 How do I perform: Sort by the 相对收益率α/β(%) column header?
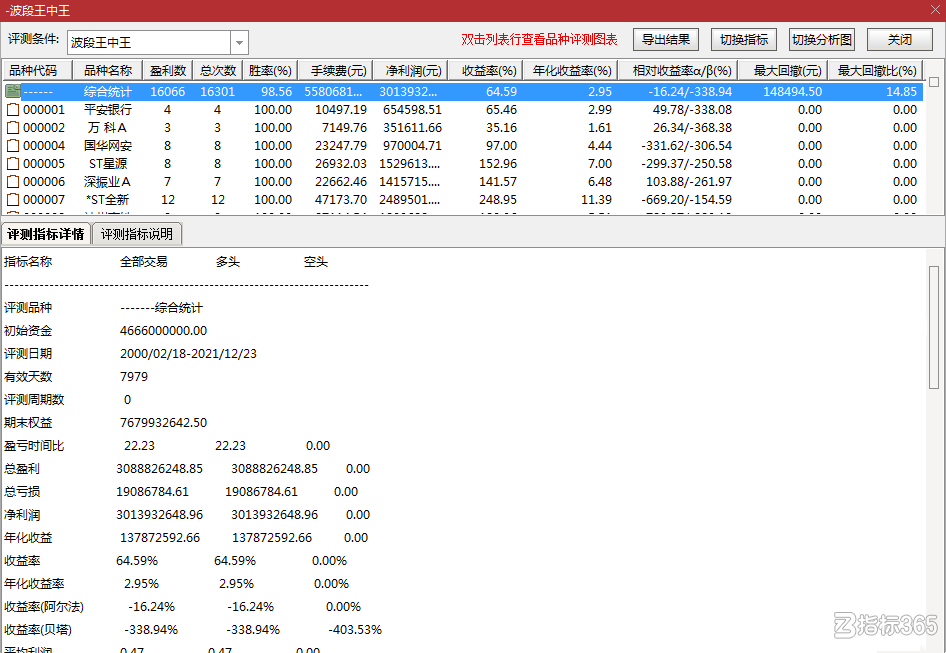pos(678,71)
